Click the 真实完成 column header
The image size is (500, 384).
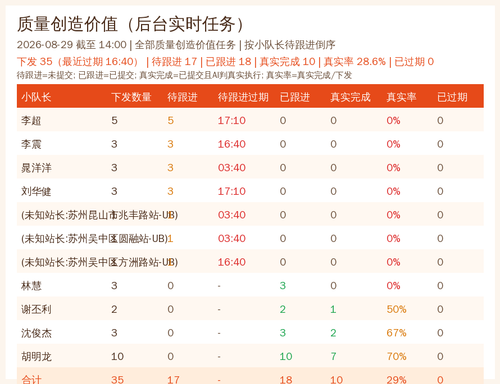[x=350, y=97]
